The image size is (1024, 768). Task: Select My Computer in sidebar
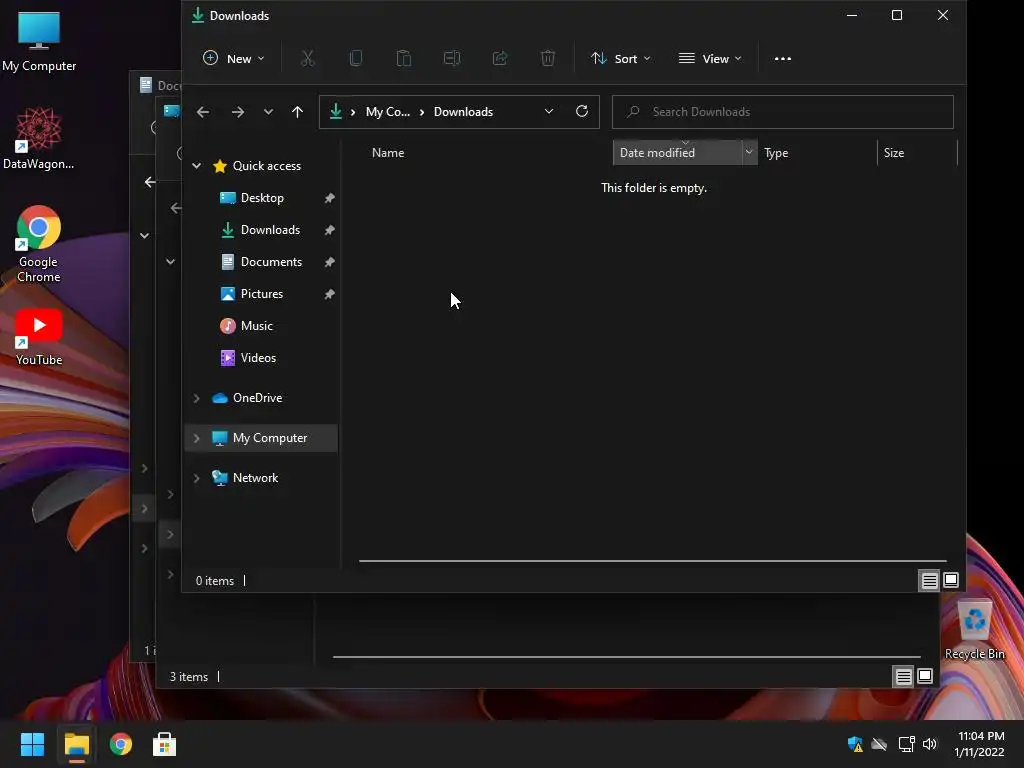pyautogui.click(x=270, y=438)
